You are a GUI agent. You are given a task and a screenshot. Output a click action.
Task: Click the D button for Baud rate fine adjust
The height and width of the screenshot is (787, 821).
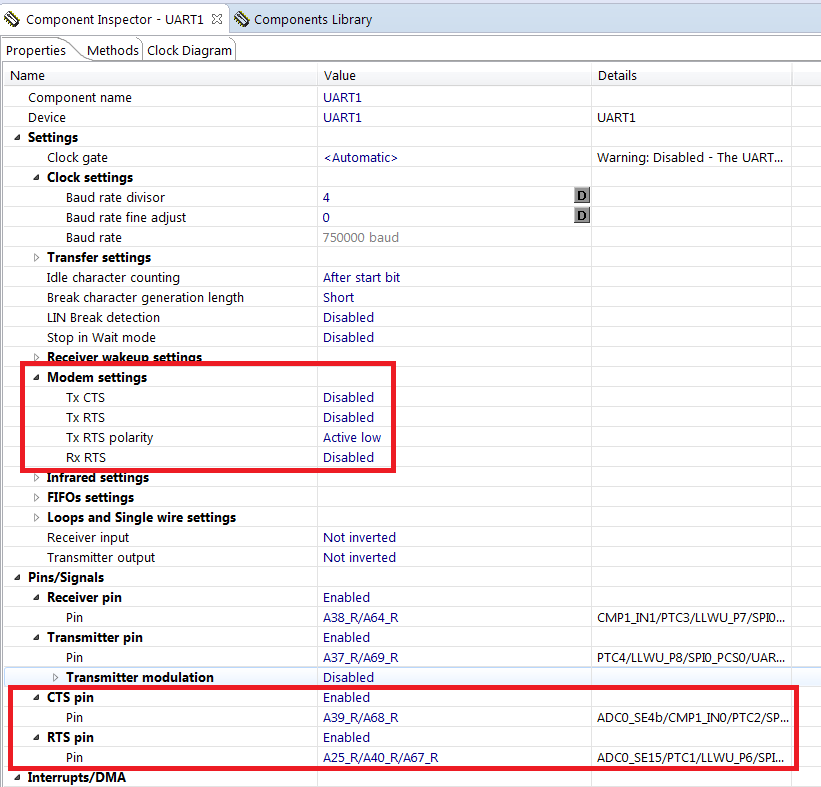click(582, 215)
